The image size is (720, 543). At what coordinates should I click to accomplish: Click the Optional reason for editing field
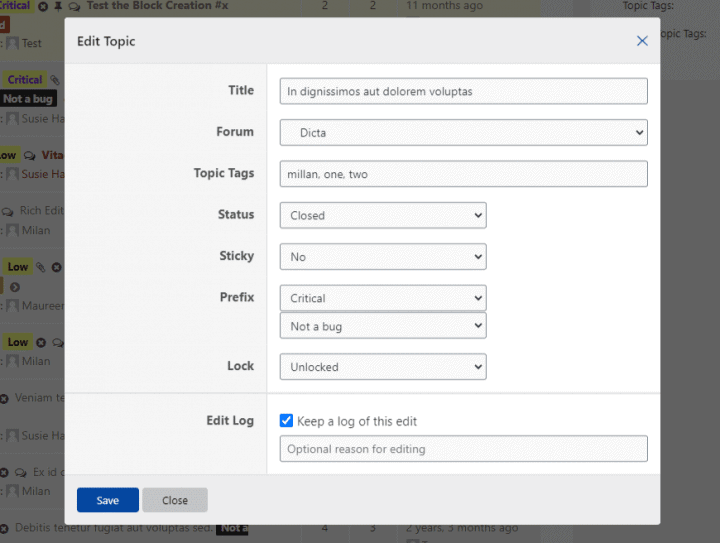coord(463,448)
